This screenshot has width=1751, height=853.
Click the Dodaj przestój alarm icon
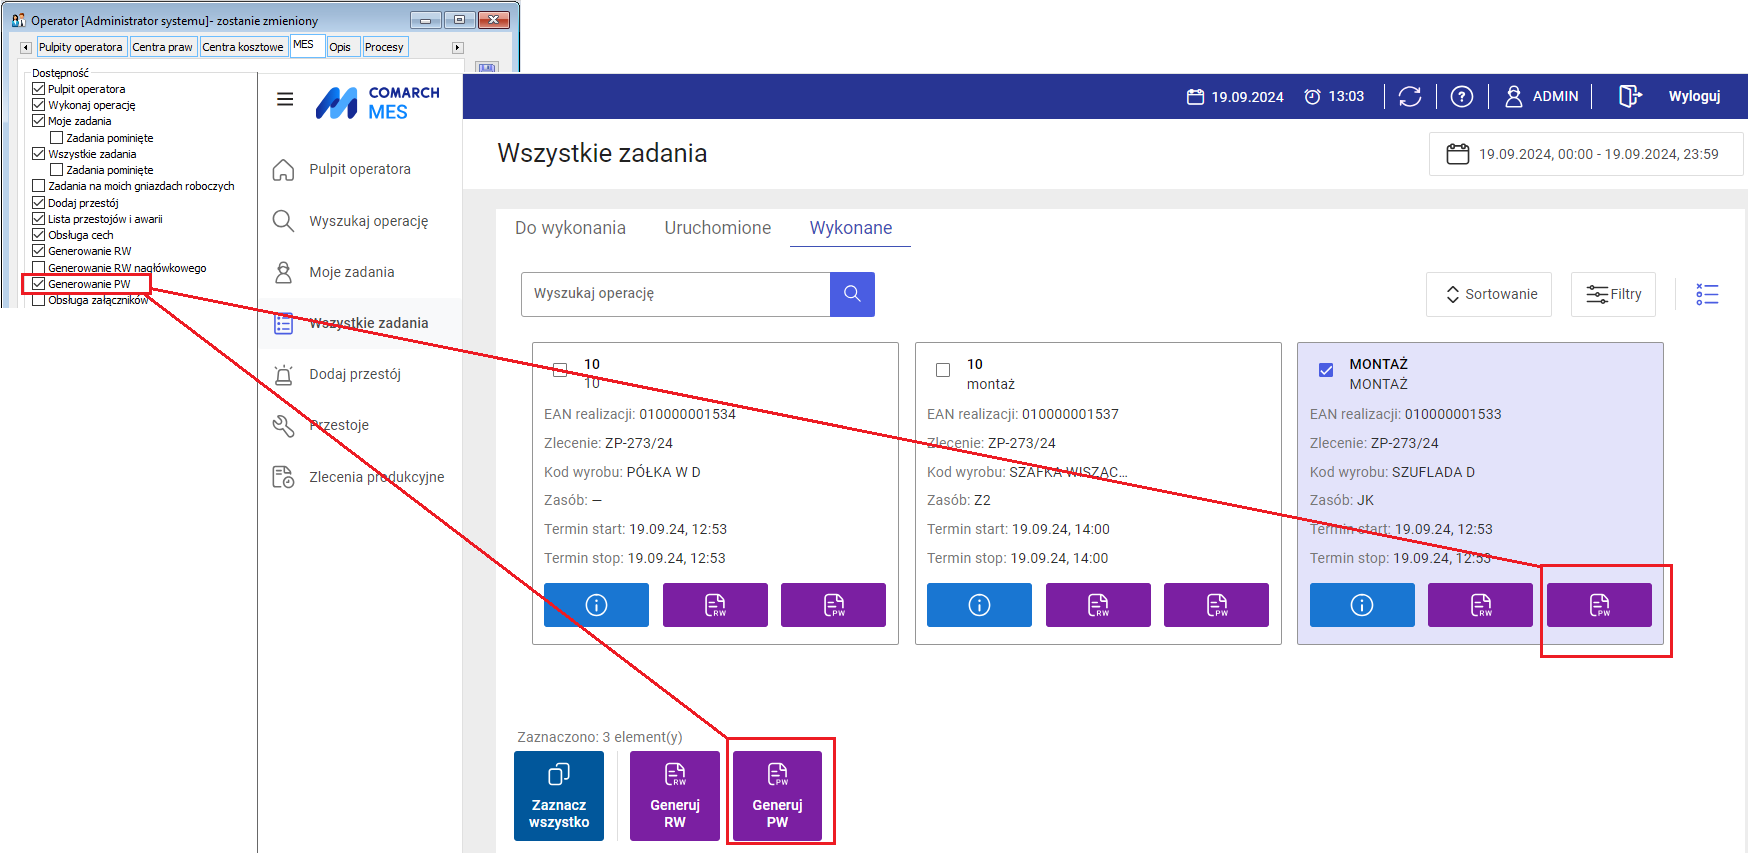284,375
